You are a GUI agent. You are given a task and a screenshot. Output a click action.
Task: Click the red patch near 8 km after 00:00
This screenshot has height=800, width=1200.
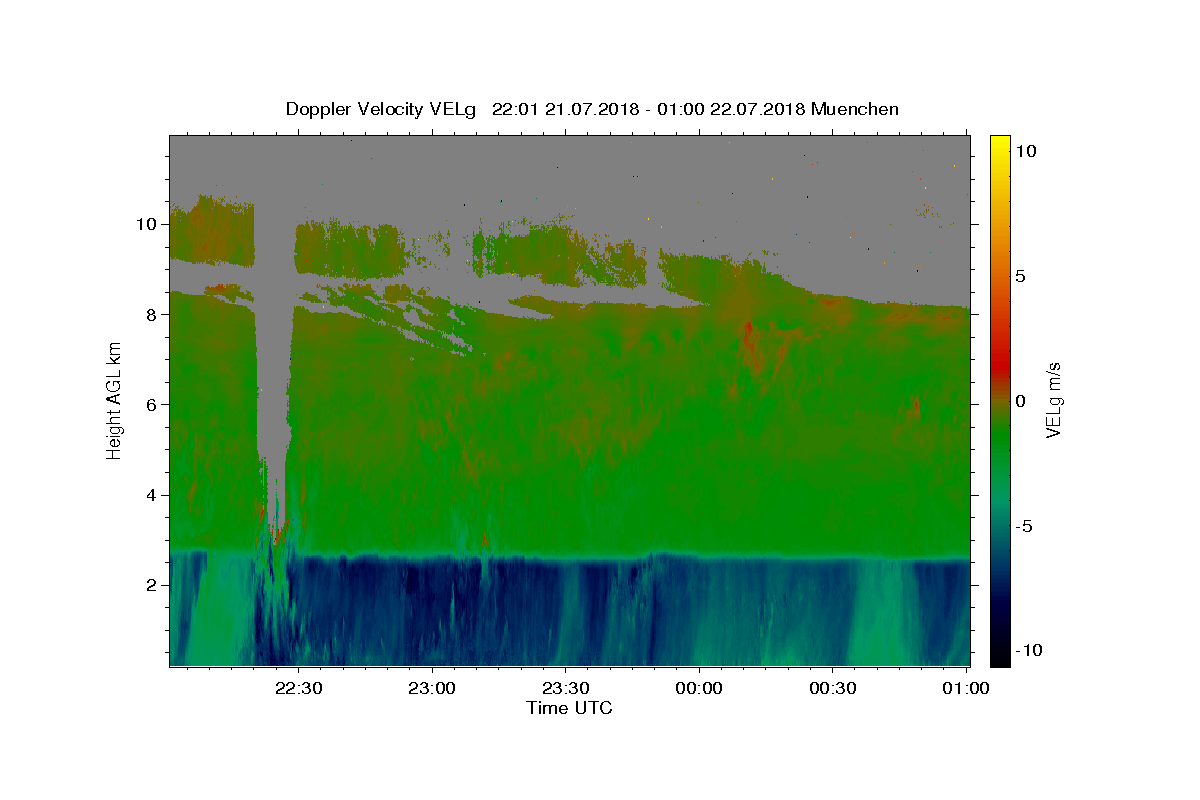click(x=750, y=340)
